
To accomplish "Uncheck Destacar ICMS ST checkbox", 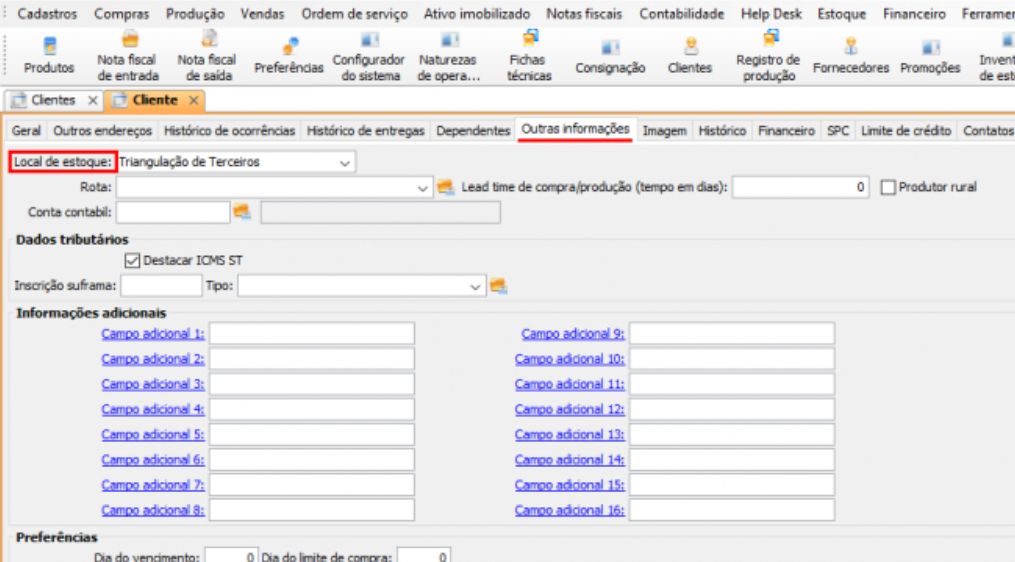I will pyautogui.click(x=133, y=261).
